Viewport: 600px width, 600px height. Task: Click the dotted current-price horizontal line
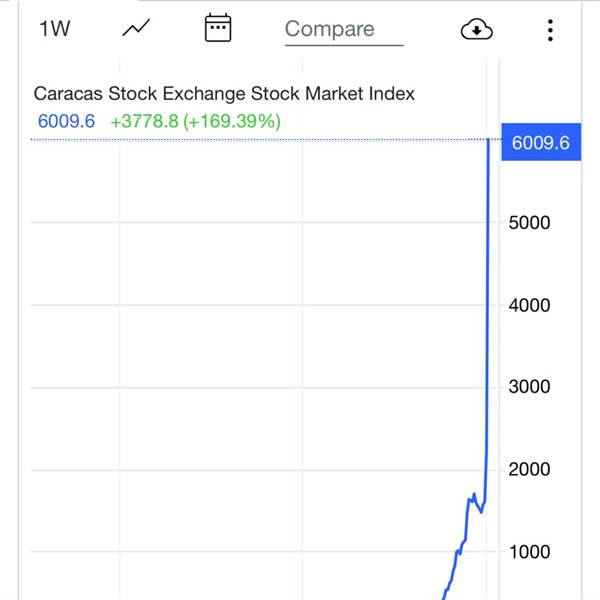click(259, 140)
